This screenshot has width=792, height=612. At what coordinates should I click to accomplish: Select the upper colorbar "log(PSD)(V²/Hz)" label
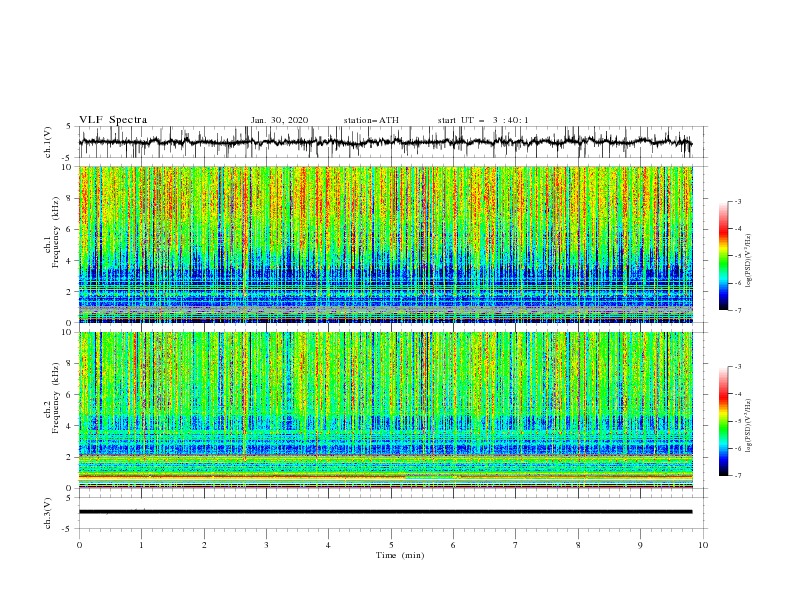point(750,261)
